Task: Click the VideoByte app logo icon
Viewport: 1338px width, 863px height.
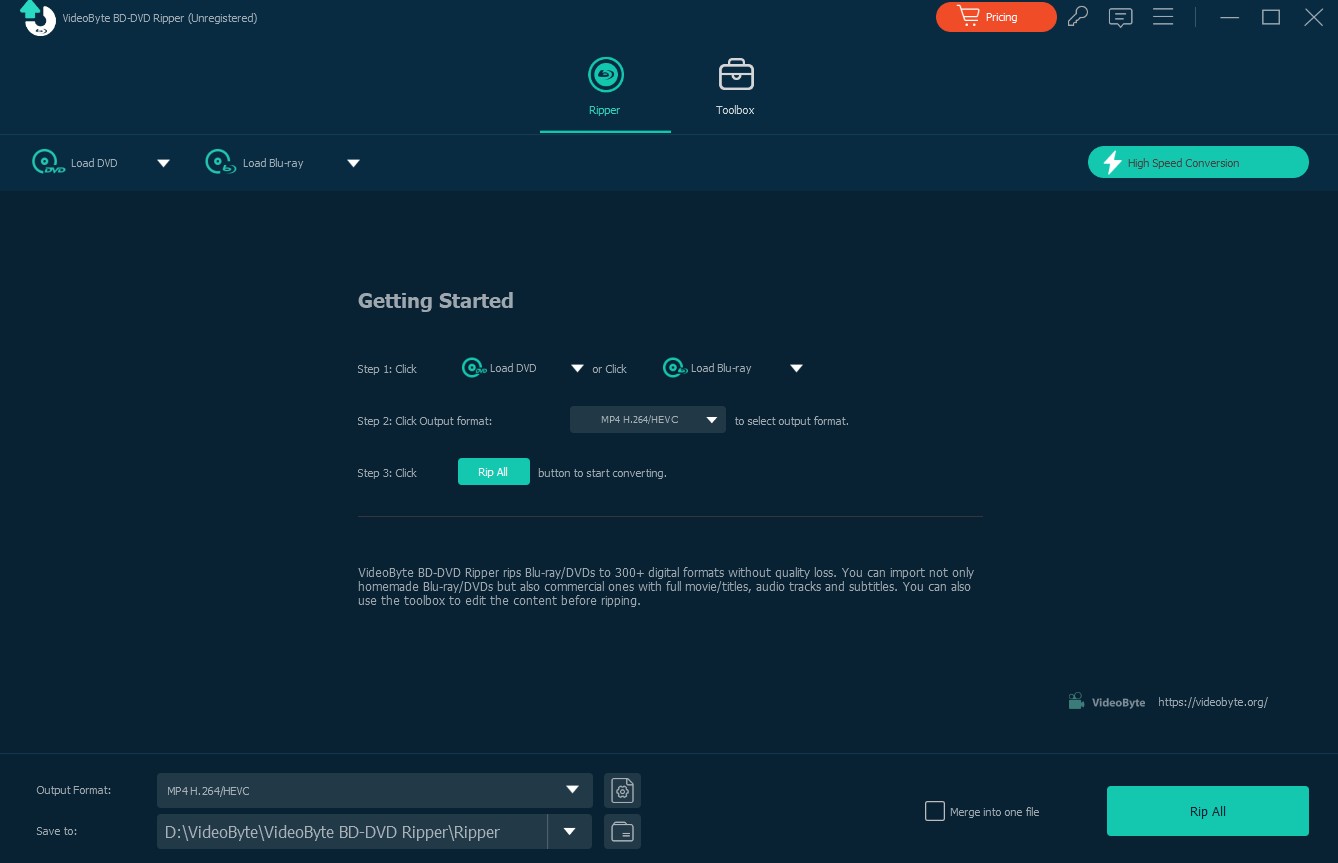Action: point(35,18)
